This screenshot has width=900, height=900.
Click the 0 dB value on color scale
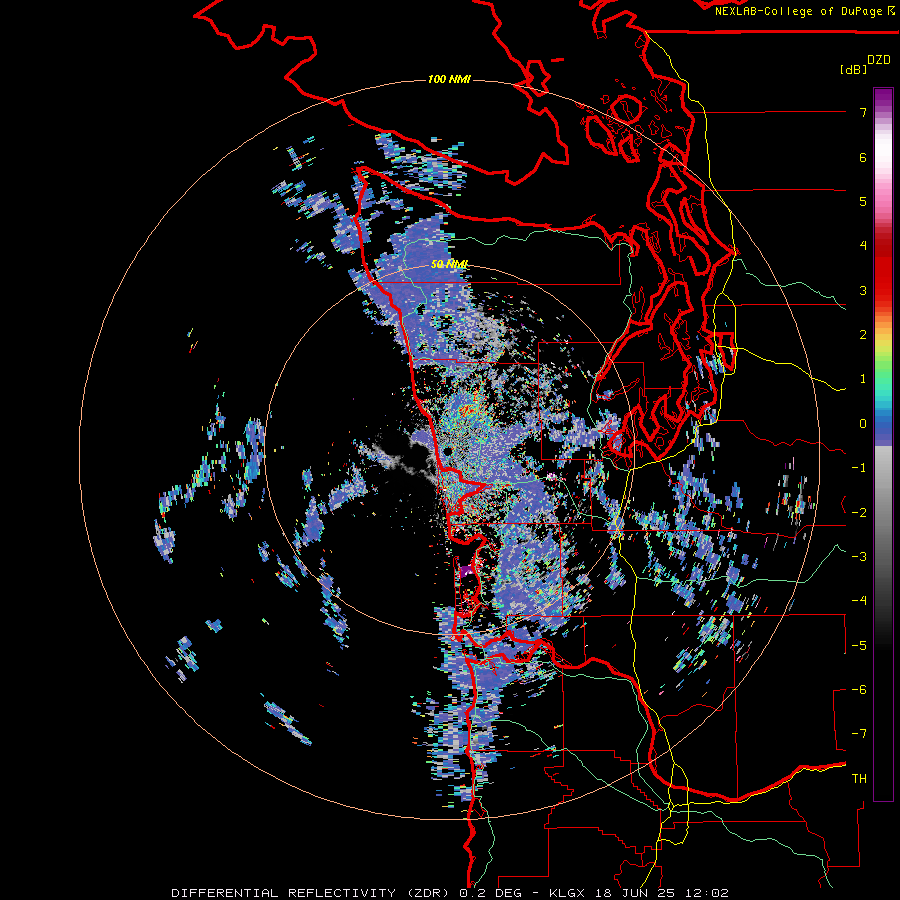(863, 424)
